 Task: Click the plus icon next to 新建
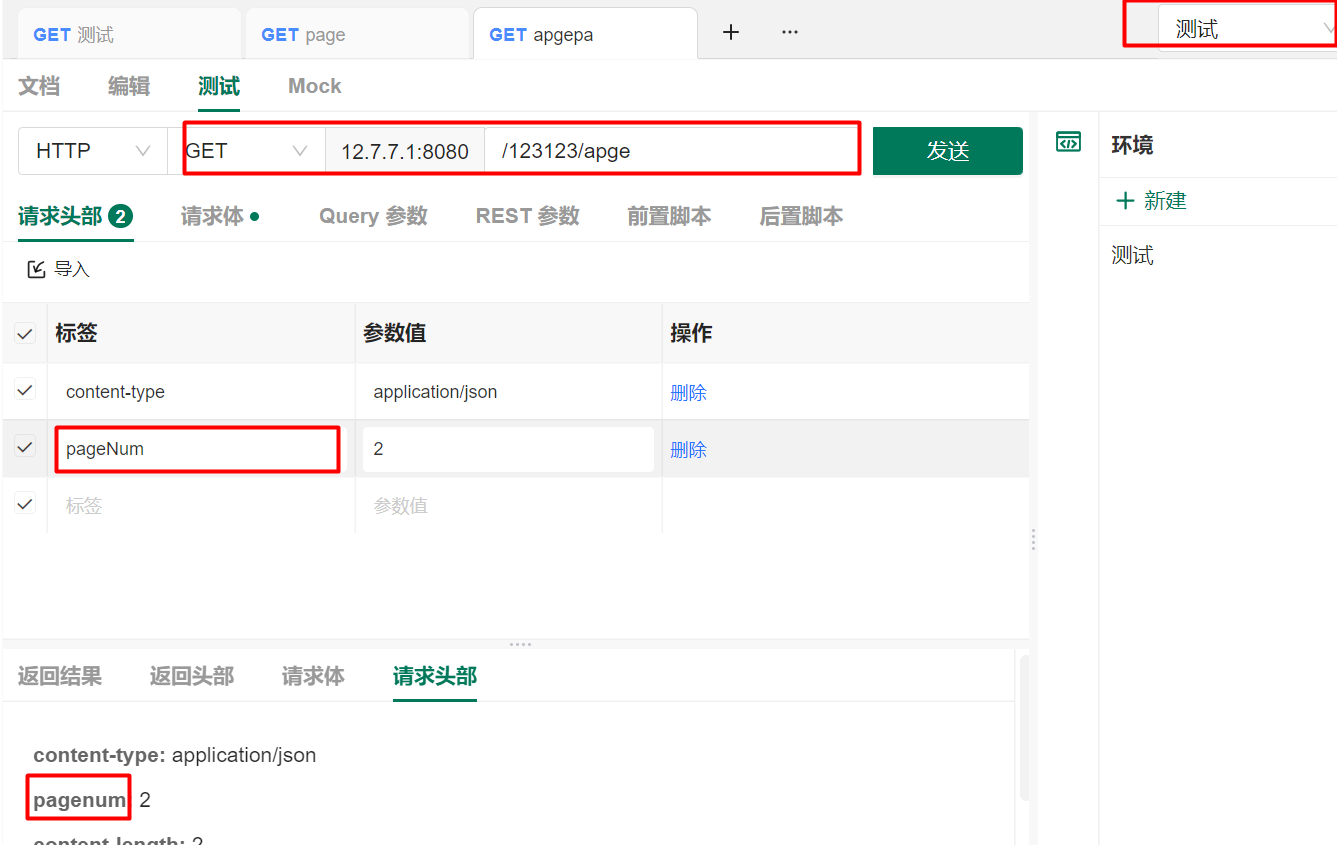coord(1125,201)
